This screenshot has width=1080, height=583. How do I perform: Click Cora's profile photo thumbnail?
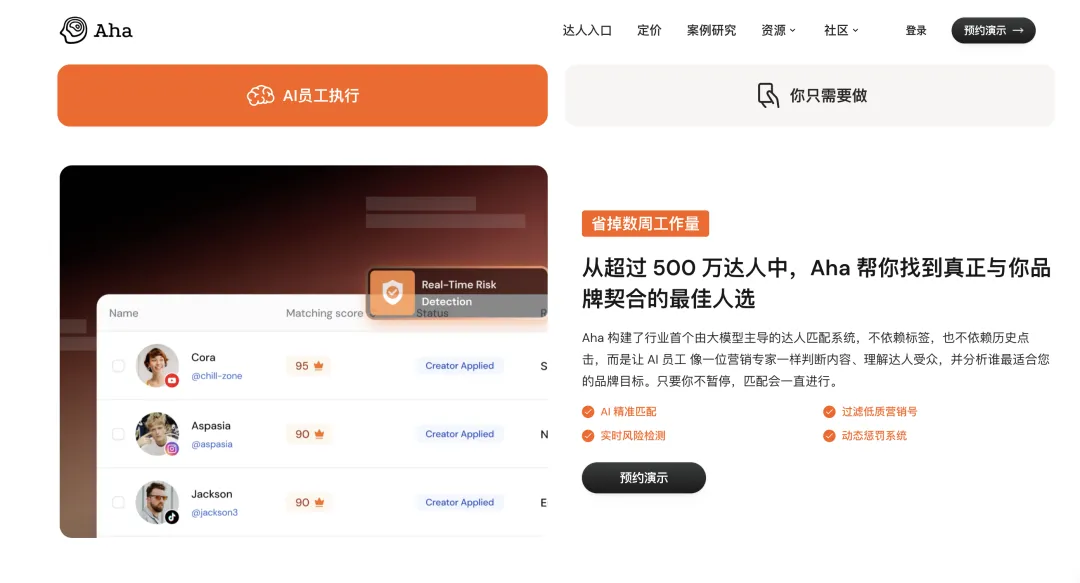coord(156,365)
